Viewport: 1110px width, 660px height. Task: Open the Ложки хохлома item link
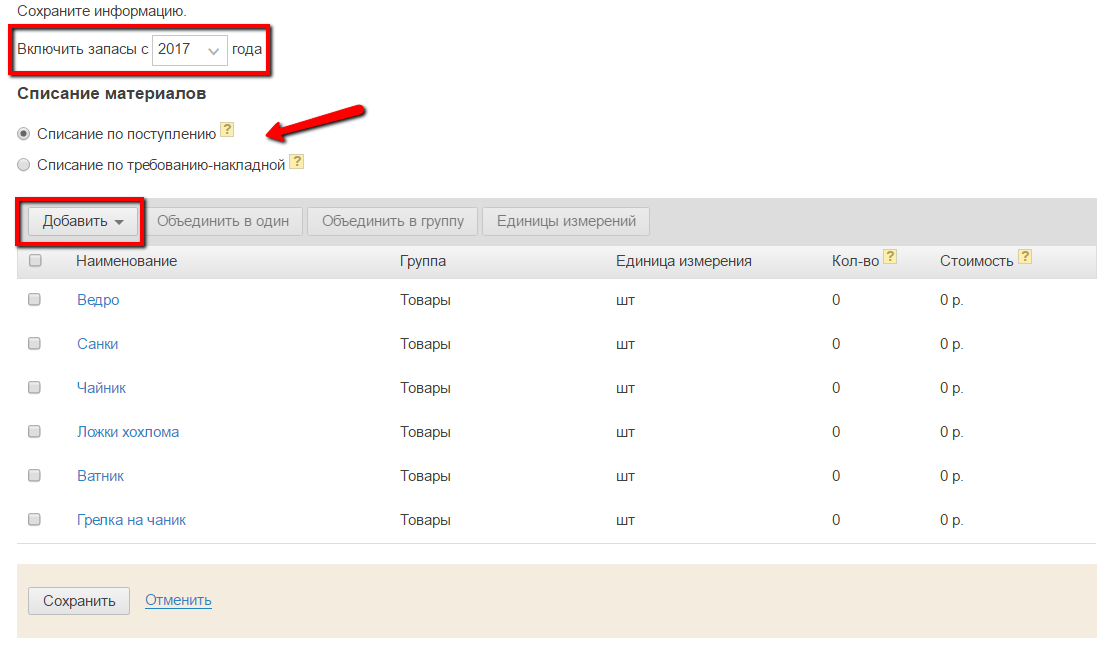128,432
